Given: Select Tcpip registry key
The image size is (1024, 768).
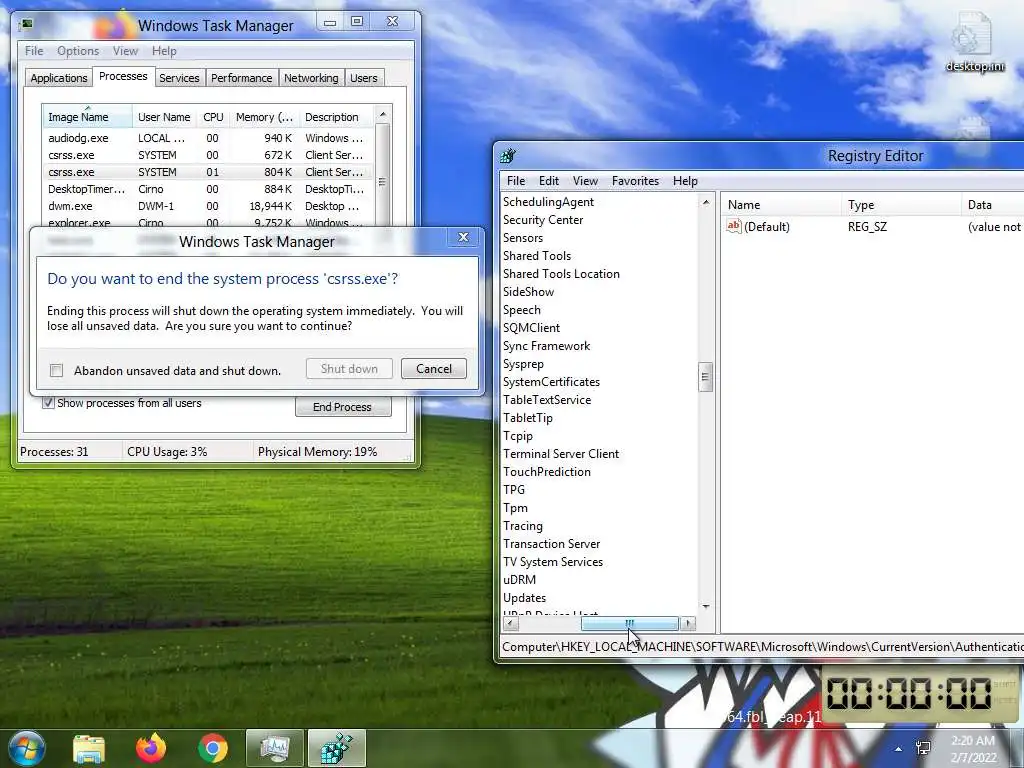Looking at the screenshot, I should point(518,436).
